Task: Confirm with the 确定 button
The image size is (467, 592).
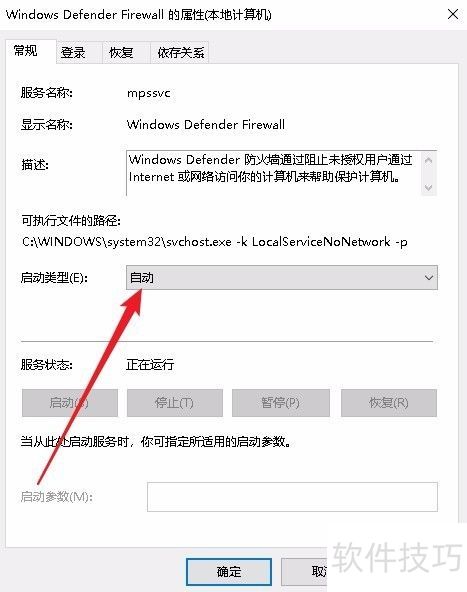Action: (x=229, y=572)
